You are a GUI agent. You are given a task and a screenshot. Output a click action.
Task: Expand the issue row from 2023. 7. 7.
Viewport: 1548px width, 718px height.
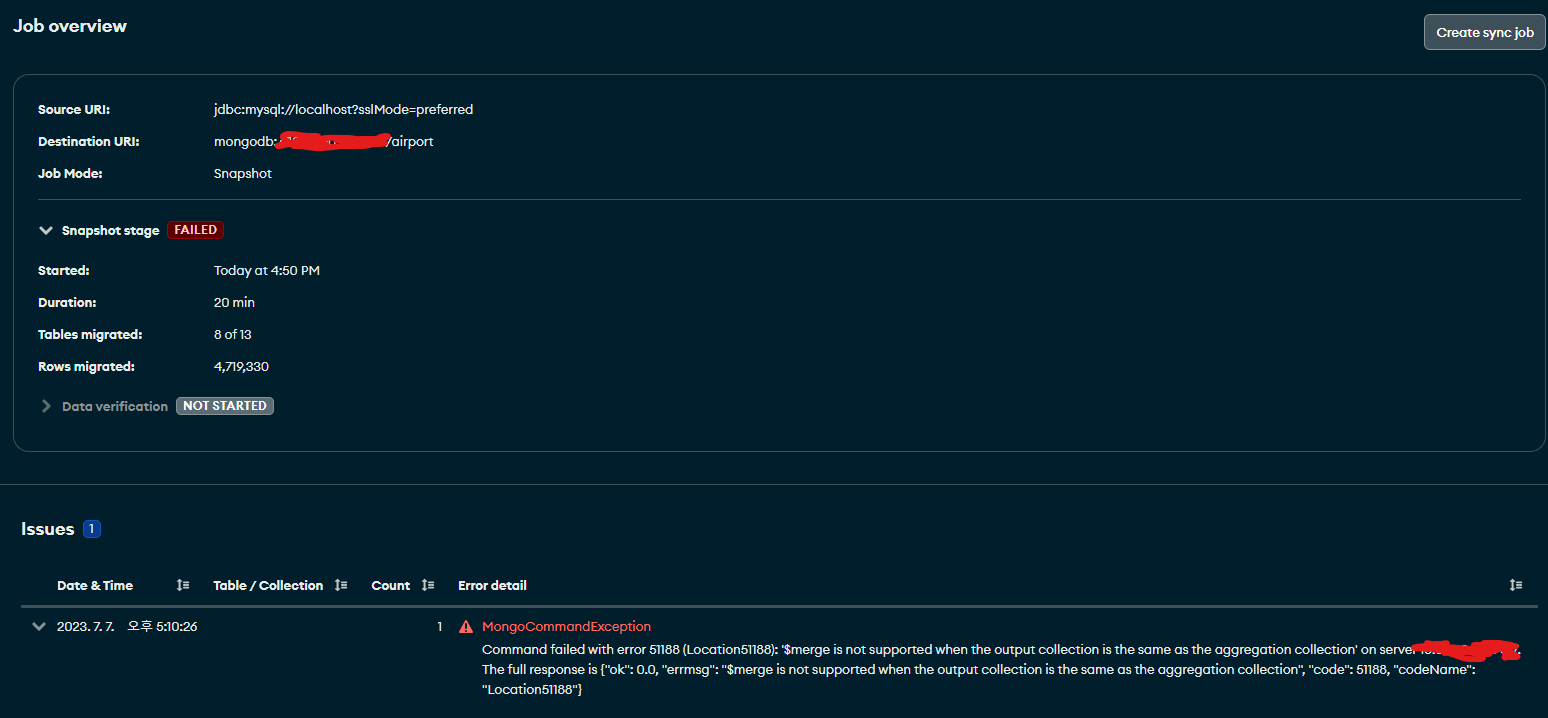point(39,627)
